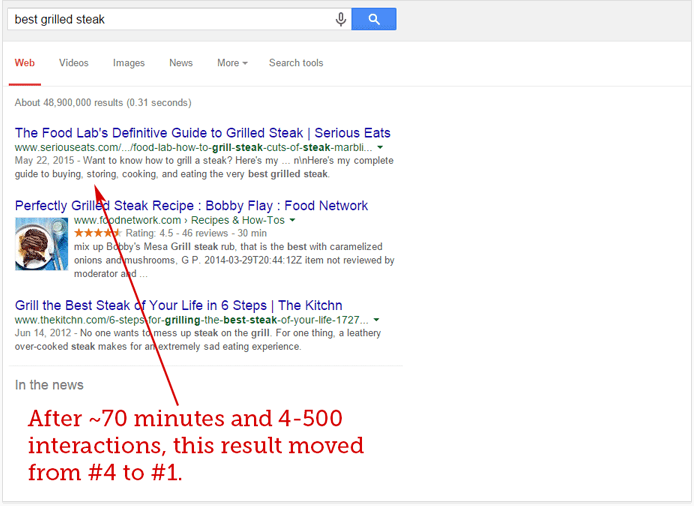Expand the thekitchn.com URL dropdown arrow

tap(376, 320)
